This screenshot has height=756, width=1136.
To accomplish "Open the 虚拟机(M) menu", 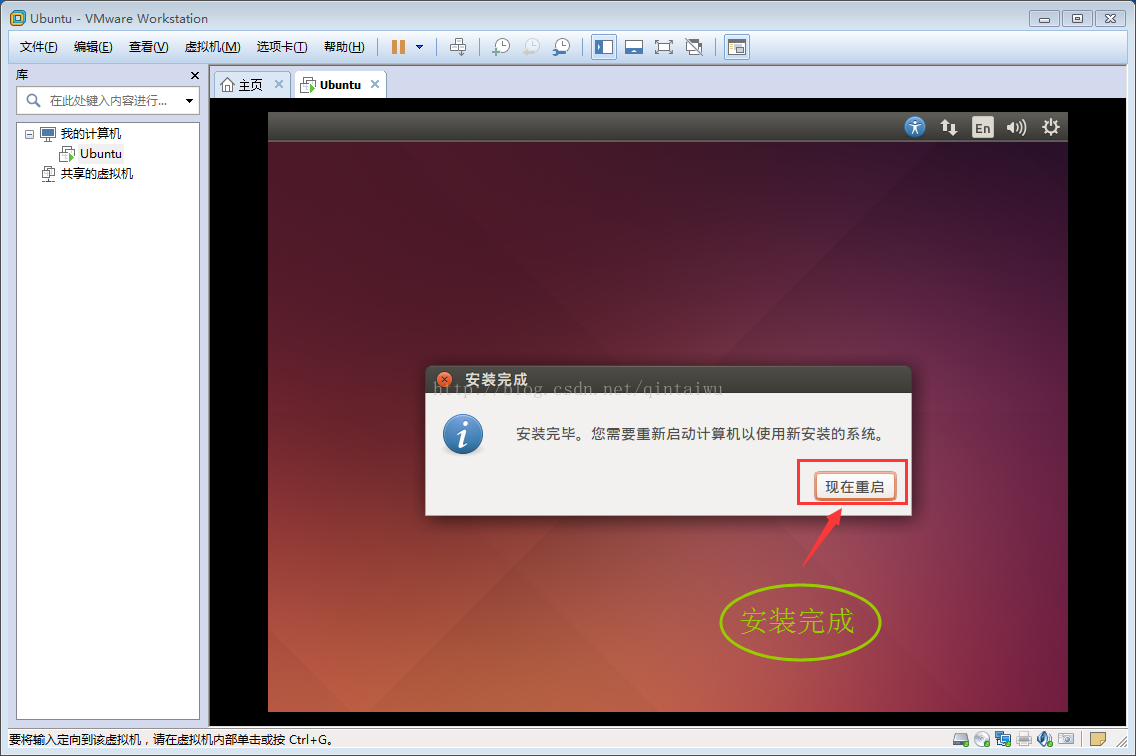I will (212, 47).
